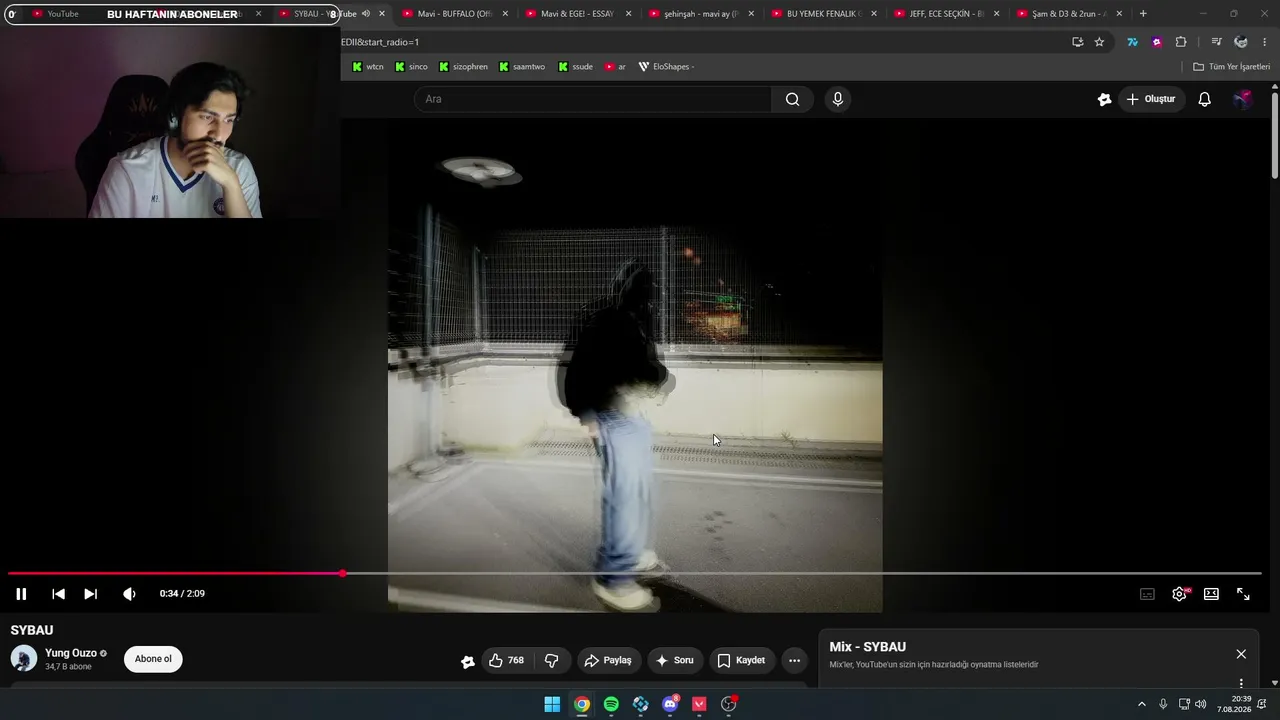
Task: Open Yung Ouzo channel avatar
Action: pos(24,659)
